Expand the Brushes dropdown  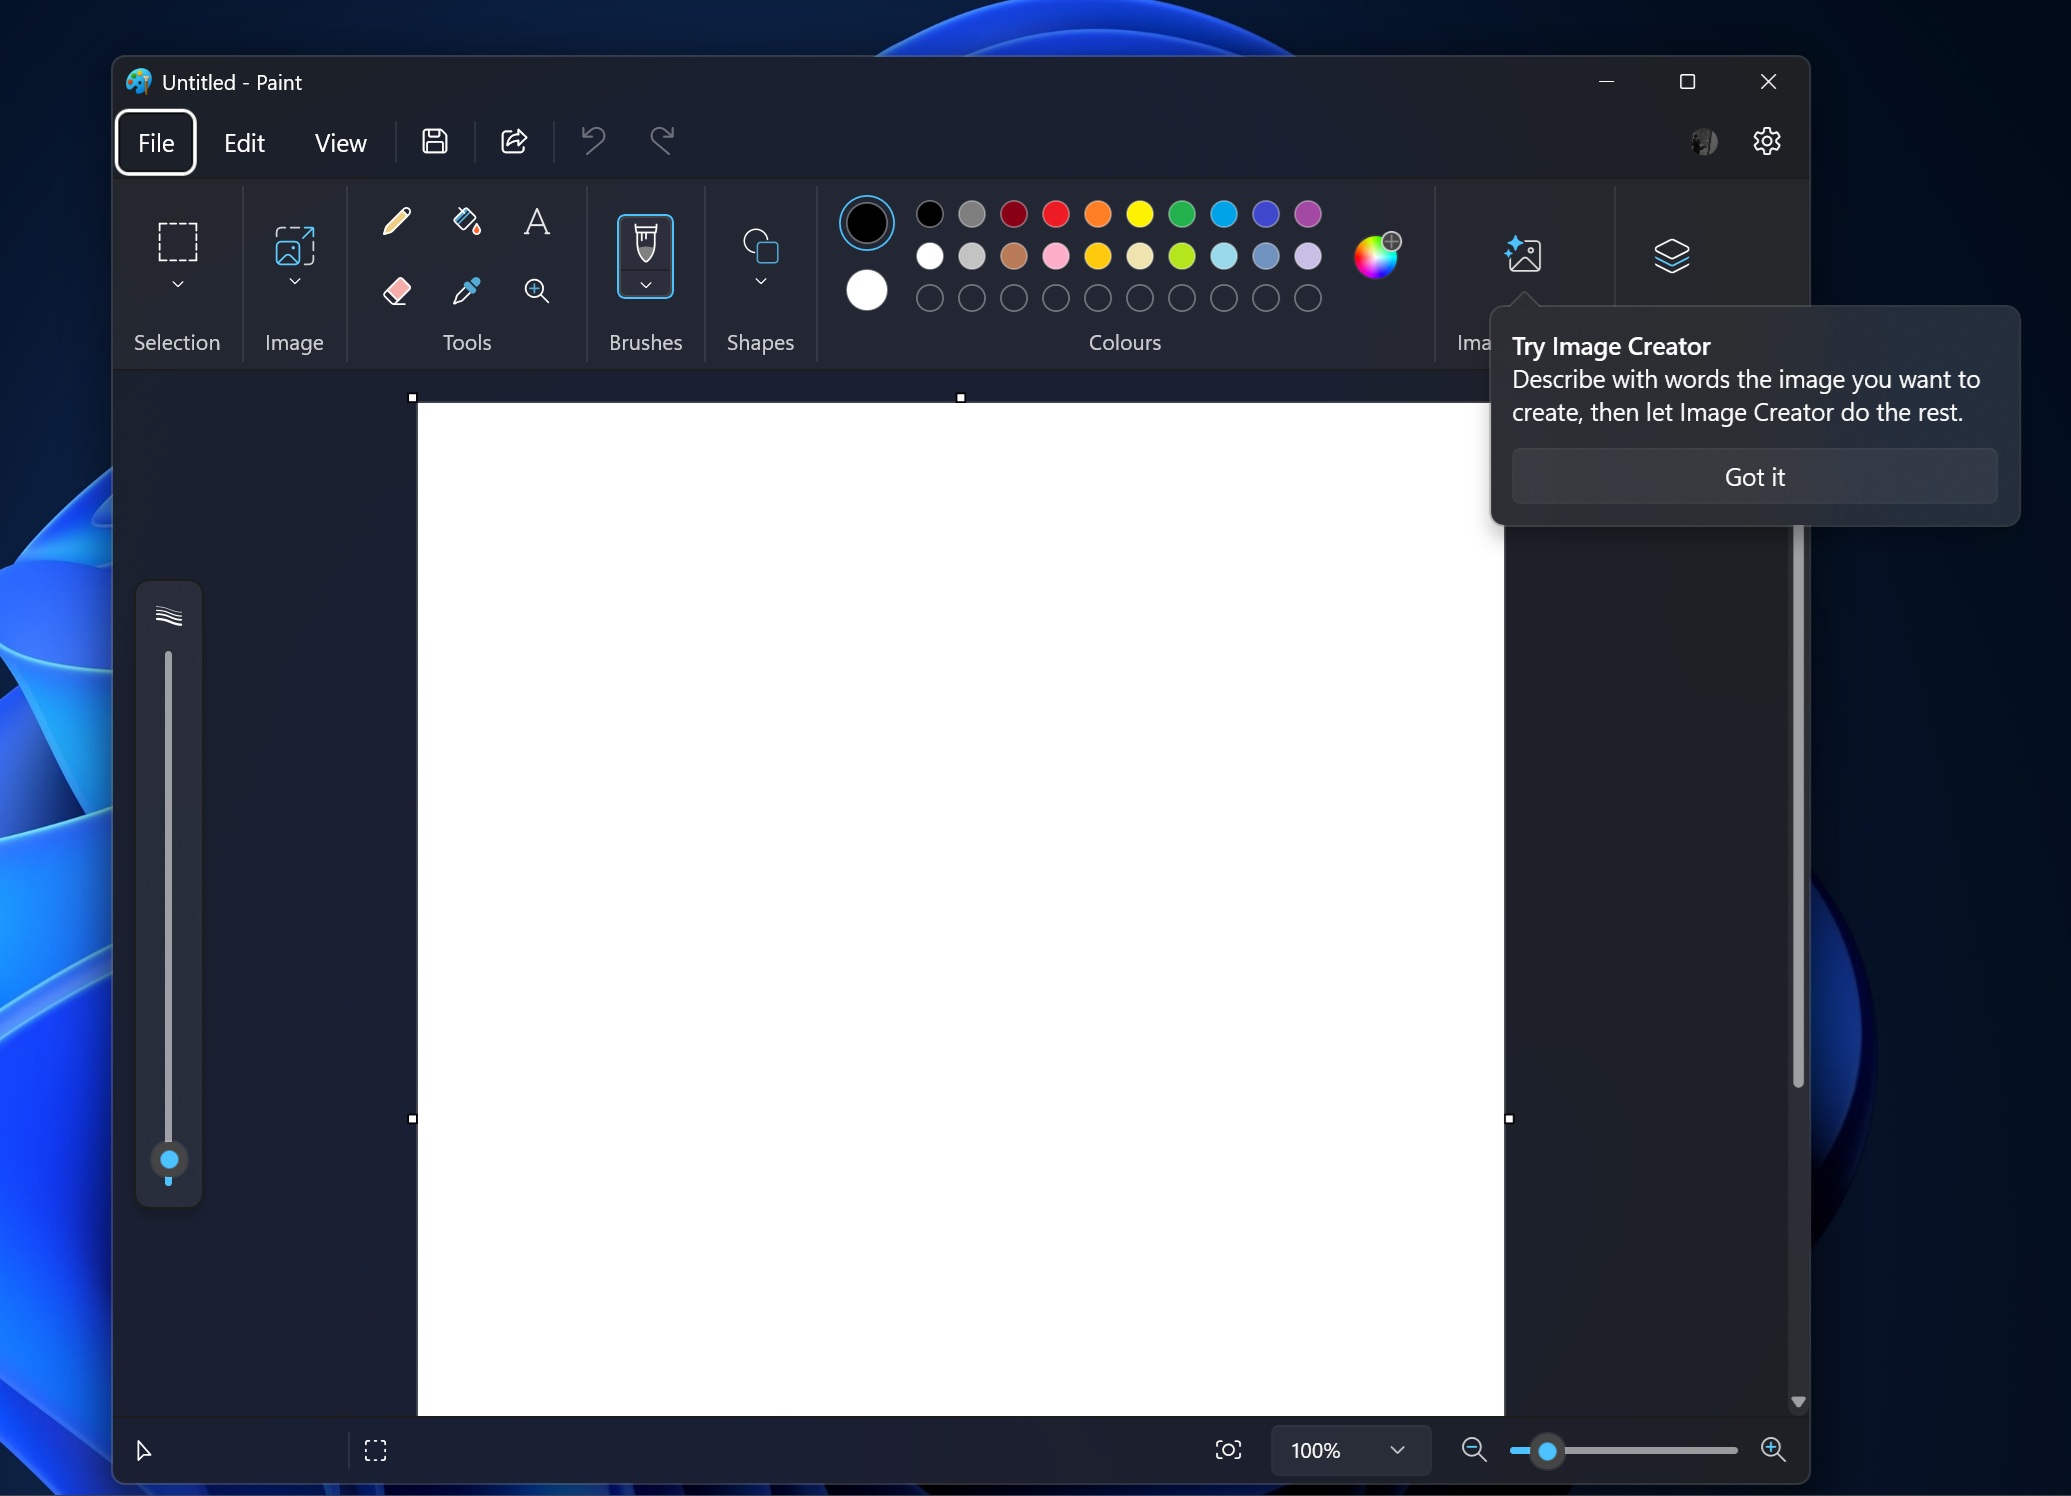tap(645, 285)
